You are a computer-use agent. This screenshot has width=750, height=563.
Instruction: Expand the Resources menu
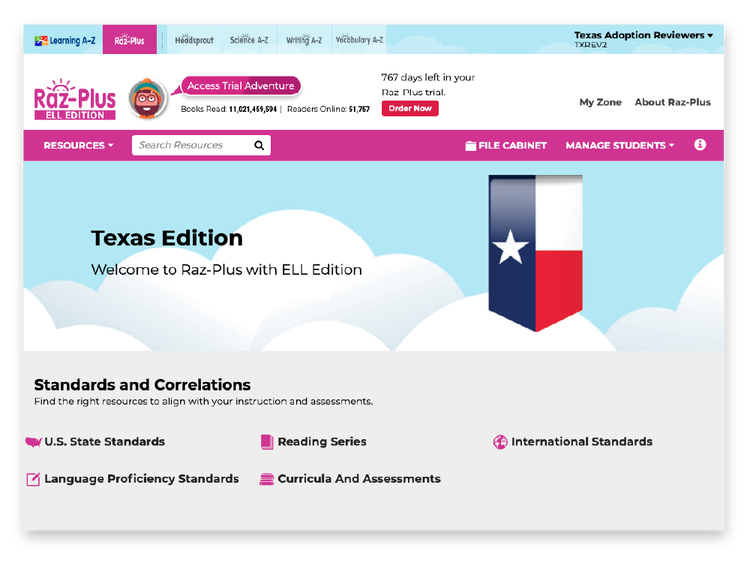(78, 145)
